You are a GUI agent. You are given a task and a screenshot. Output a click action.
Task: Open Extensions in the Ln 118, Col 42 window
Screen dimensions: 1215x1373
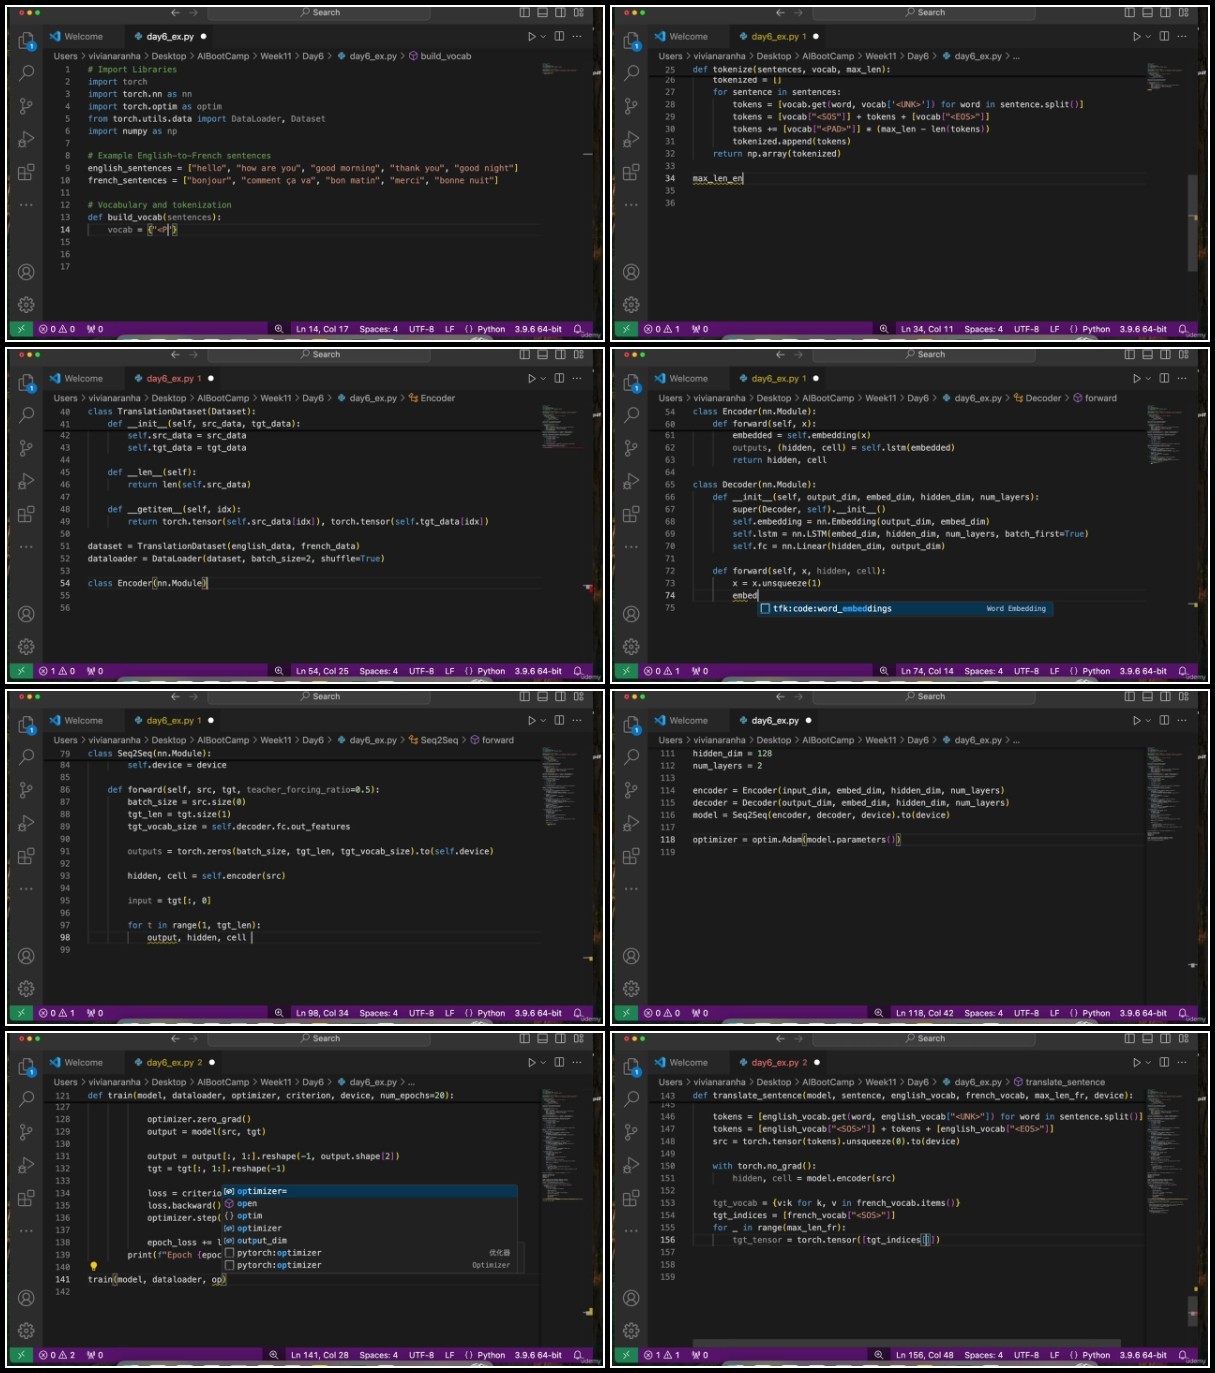click(x=631, y=856)
